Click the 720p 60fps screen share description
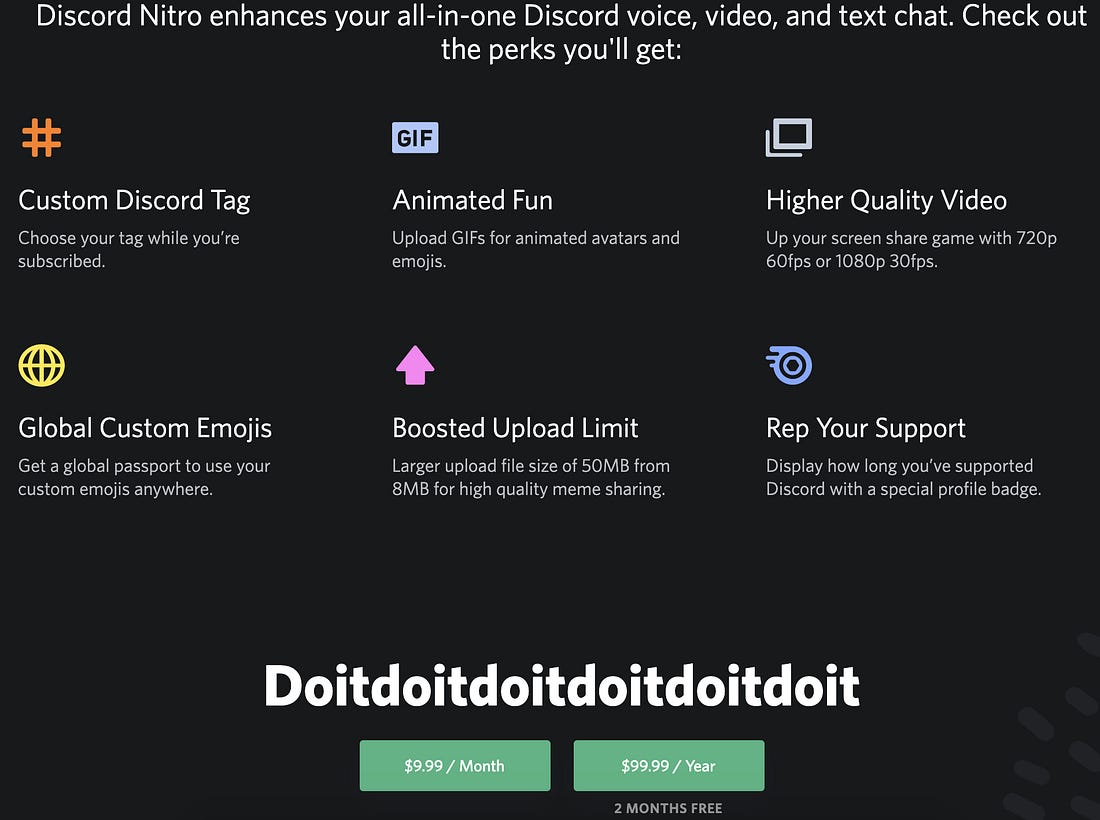Screen dimensions: 1100x820 [x=911, y=250]
